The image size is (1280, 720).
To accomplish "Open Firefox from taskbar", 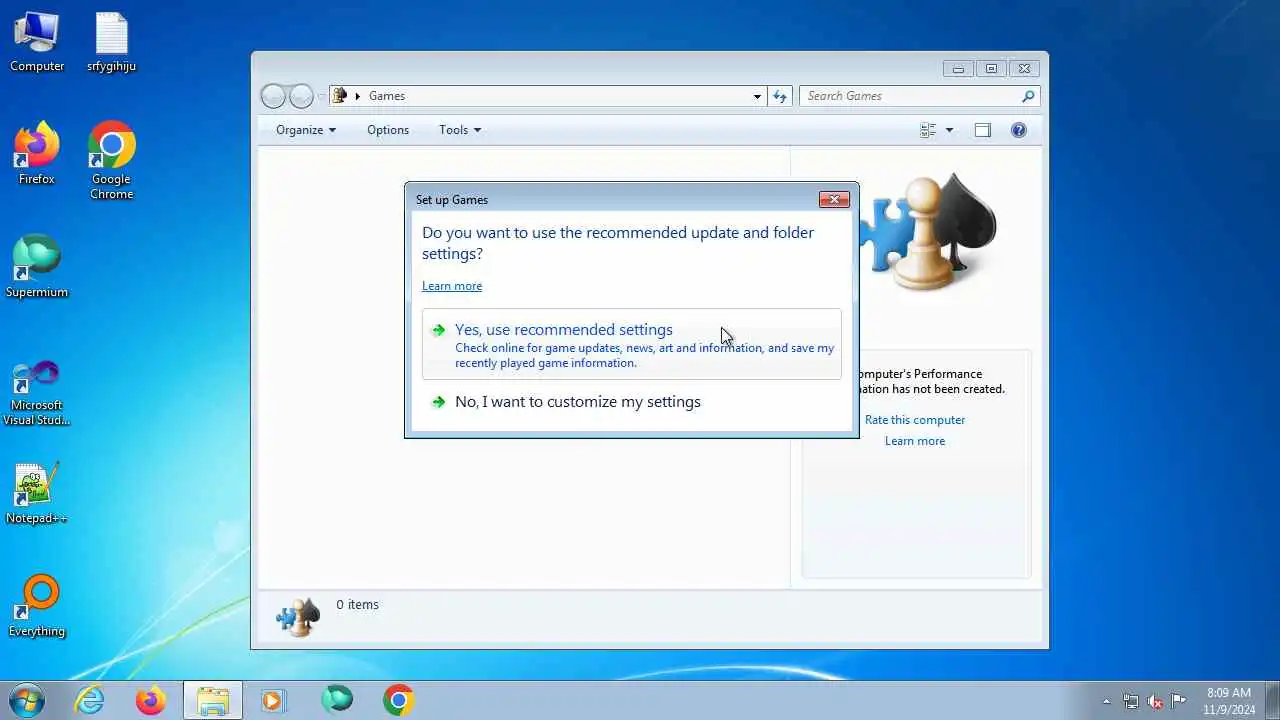I will pyautogui.click(x=151, y=700).
